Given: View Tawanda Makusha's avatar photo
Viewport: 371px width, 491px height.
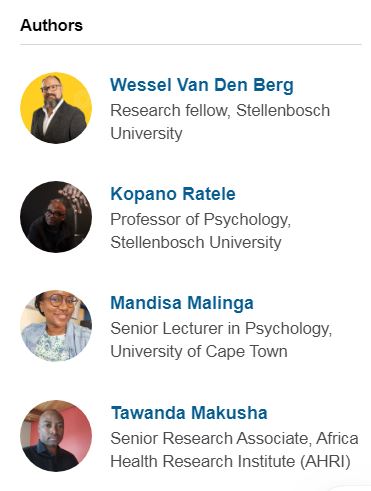Looking at the screenshot, I should [x=56, y=436].
